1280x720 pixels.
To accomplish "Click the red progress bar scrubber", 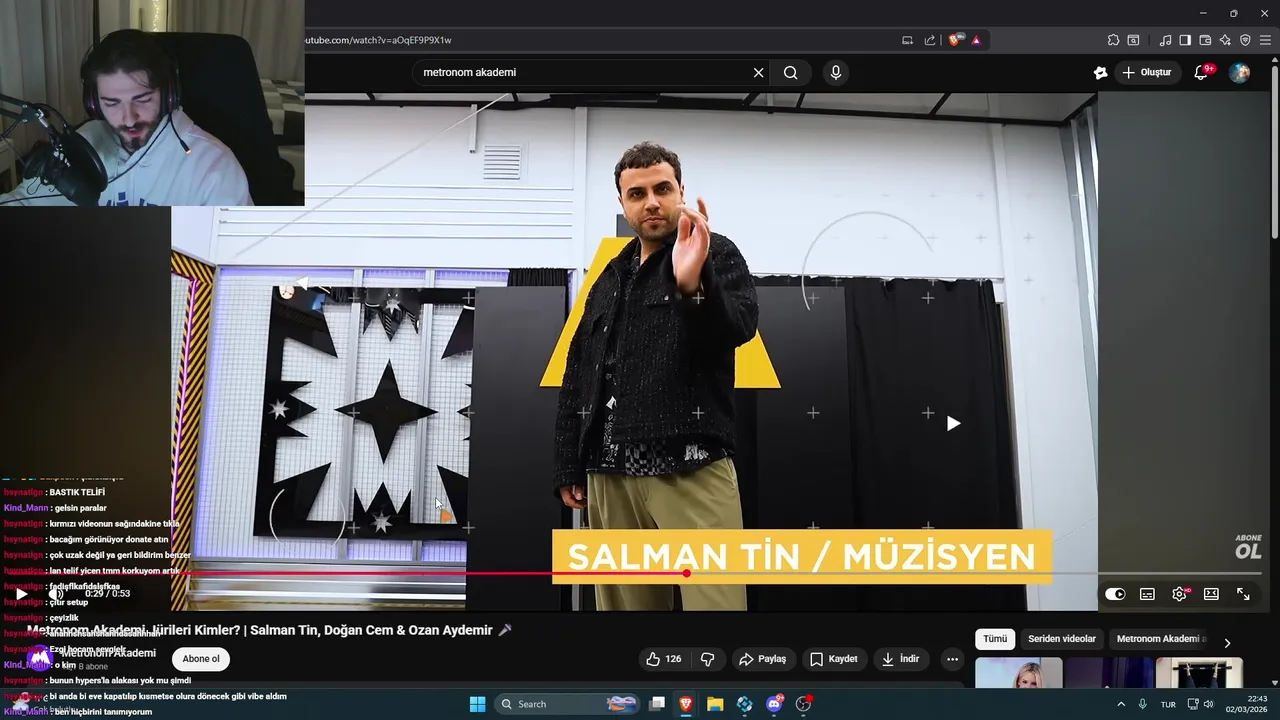I will click(686, 573).
